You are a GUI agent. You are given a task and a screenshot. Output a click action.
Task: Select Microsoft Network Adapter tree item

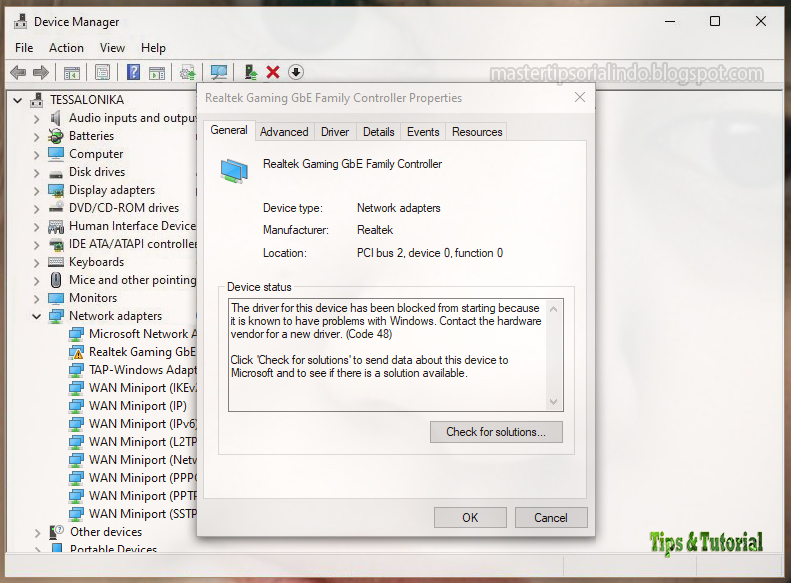click(x=143, y=334)
